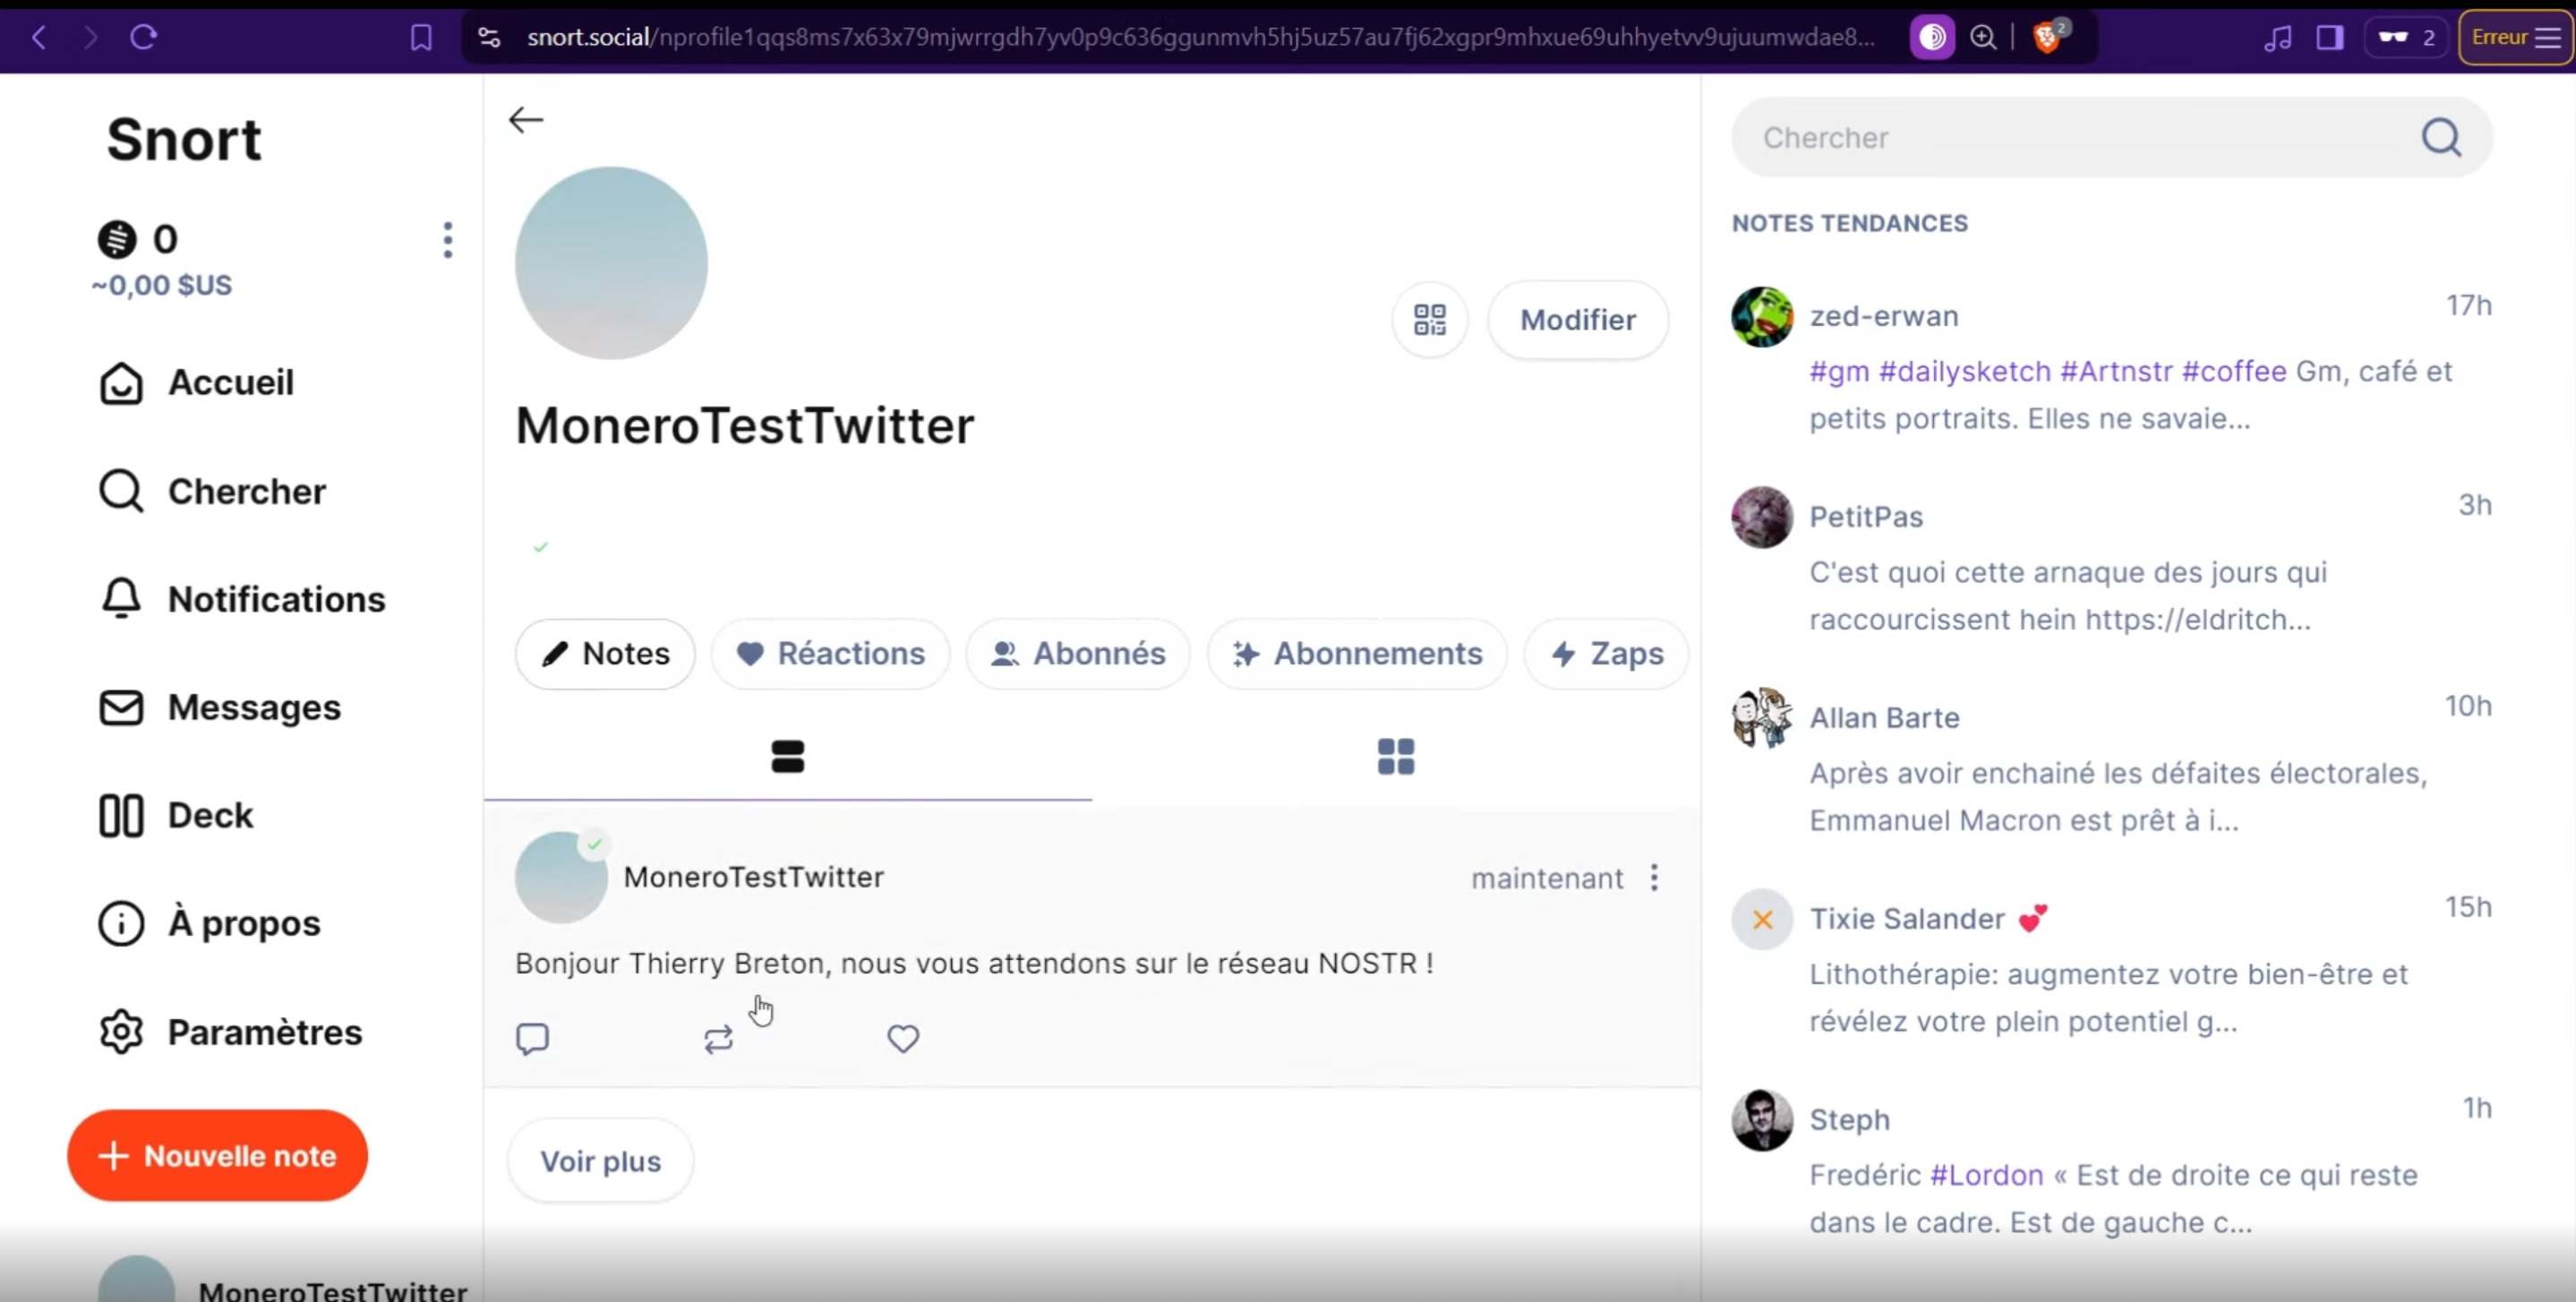The image size is (2576, 1302).
Task: Open Notifications in the sidebar
Action: tap(242, 599)
